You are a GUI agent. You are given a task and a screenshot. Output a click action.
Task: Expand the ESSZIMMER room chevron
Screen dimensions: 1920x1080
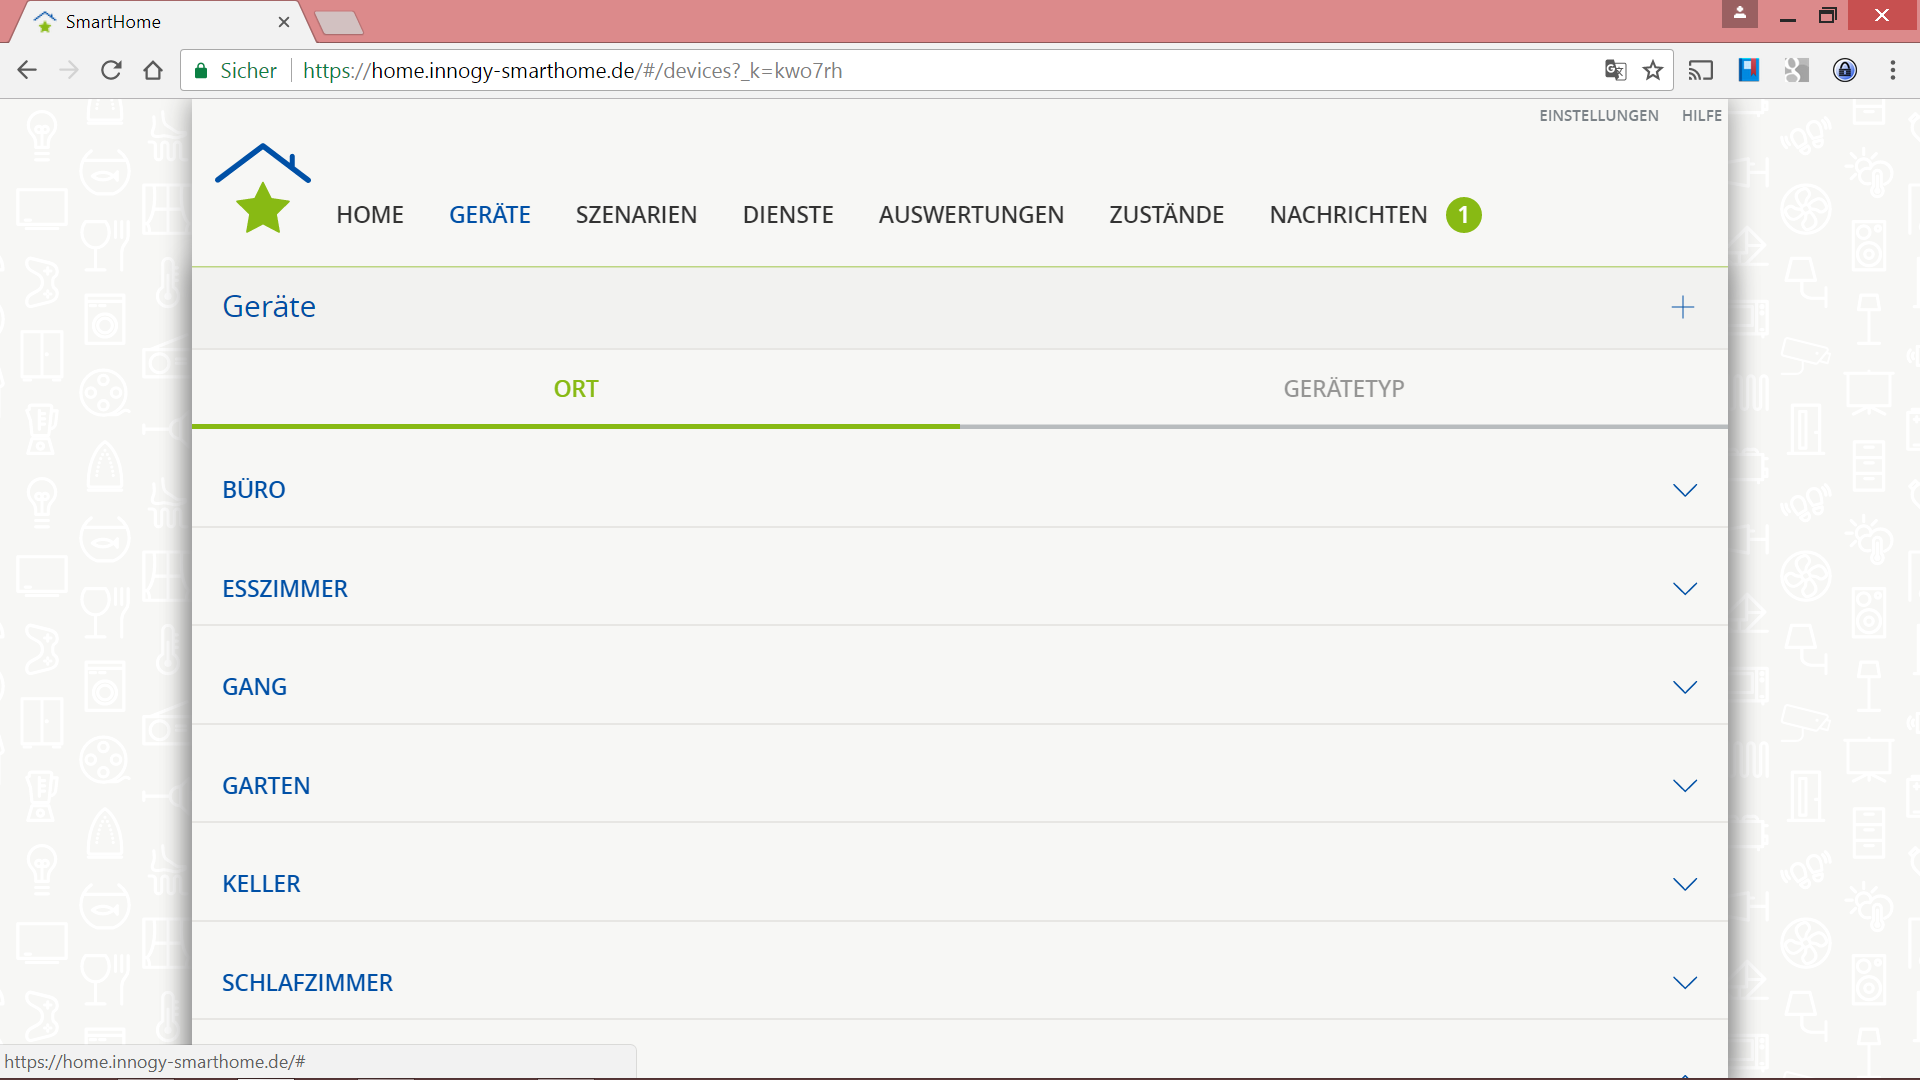1684,589
